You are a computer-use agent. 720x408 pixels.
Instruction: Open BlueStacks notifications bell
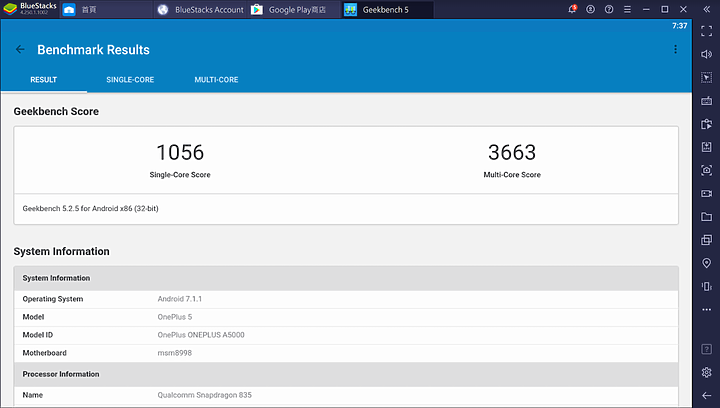point(572,9)
